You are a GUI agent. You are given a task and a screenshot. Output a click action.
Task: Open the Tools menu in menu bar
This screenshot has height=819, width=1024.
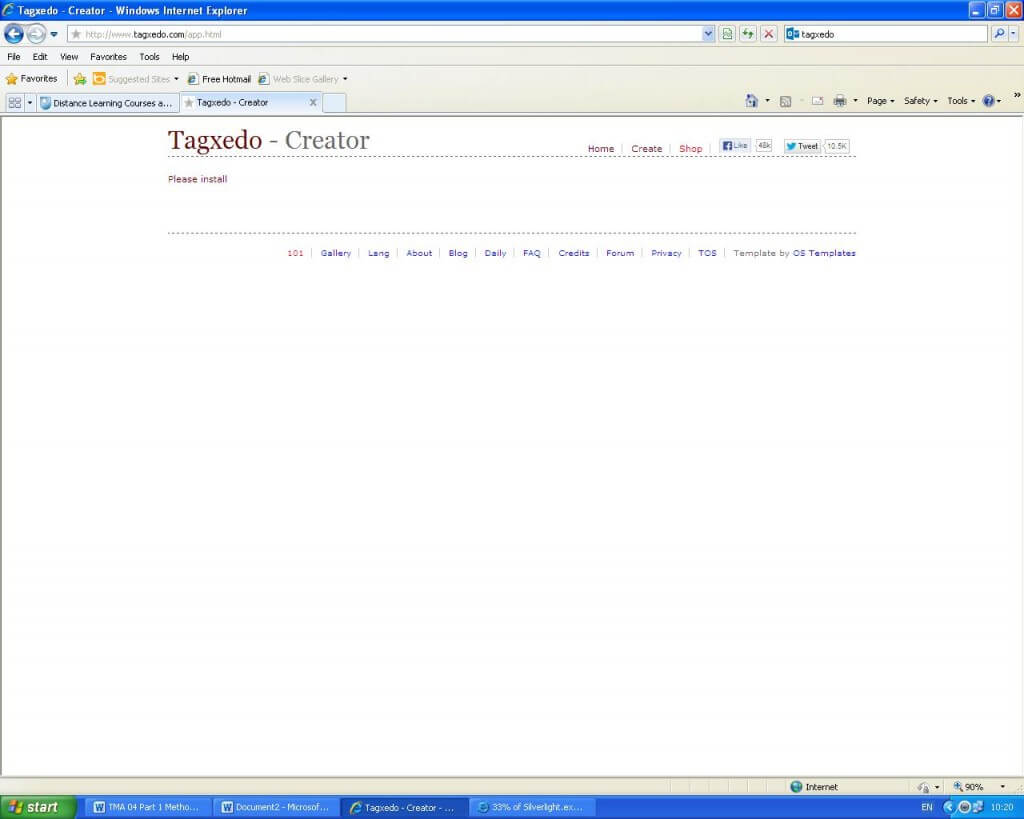pos(150,57)
